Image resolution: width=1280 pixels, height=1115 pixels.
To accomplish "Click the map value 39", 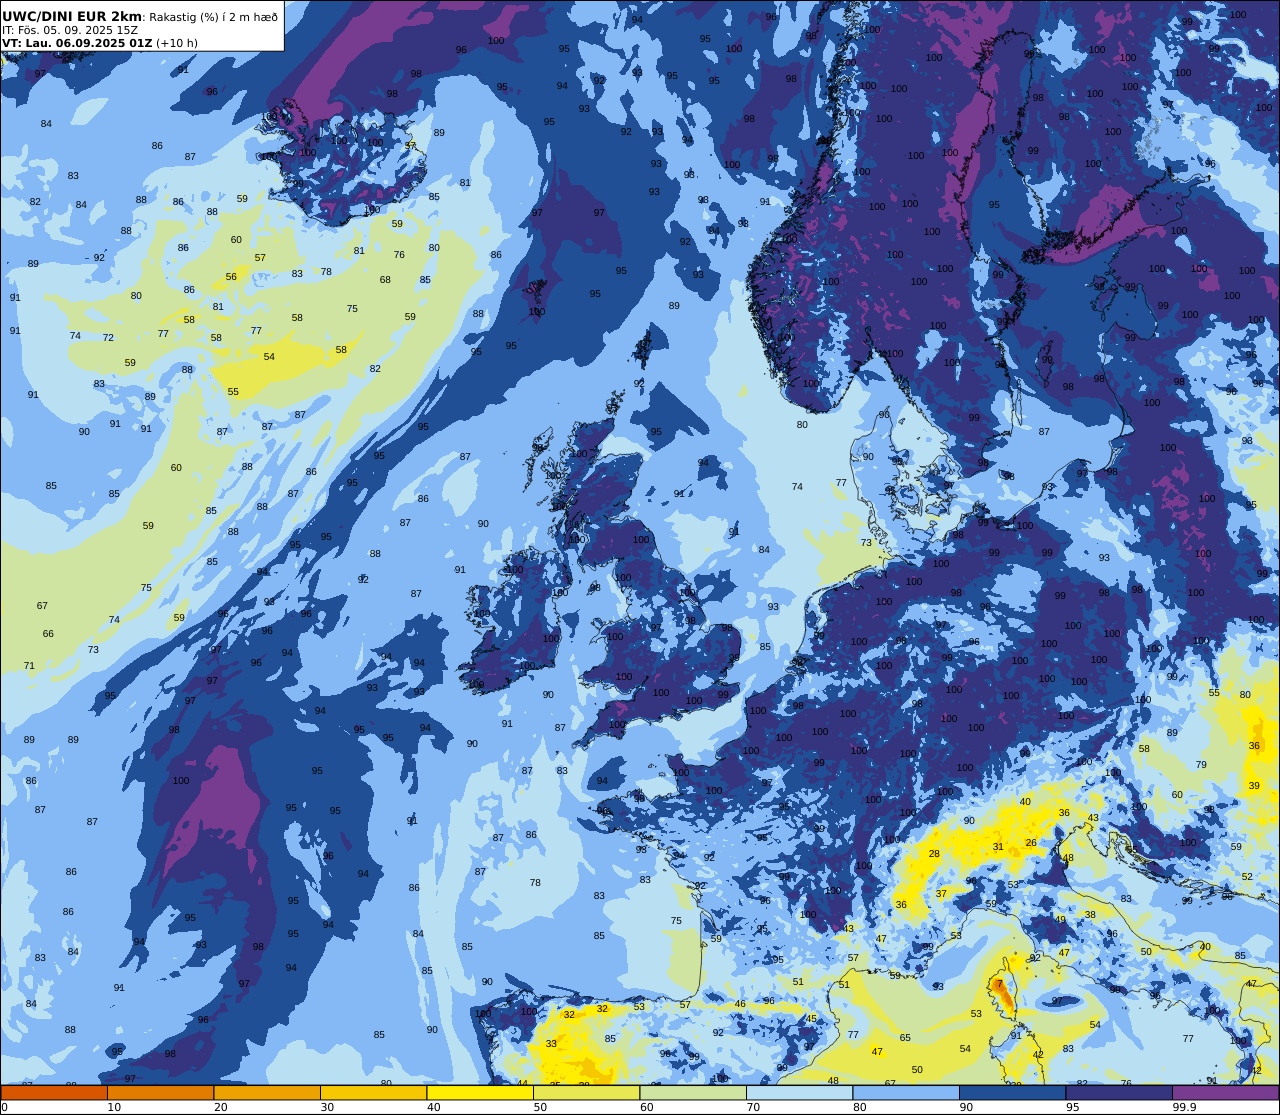I will click(1254, 786).
